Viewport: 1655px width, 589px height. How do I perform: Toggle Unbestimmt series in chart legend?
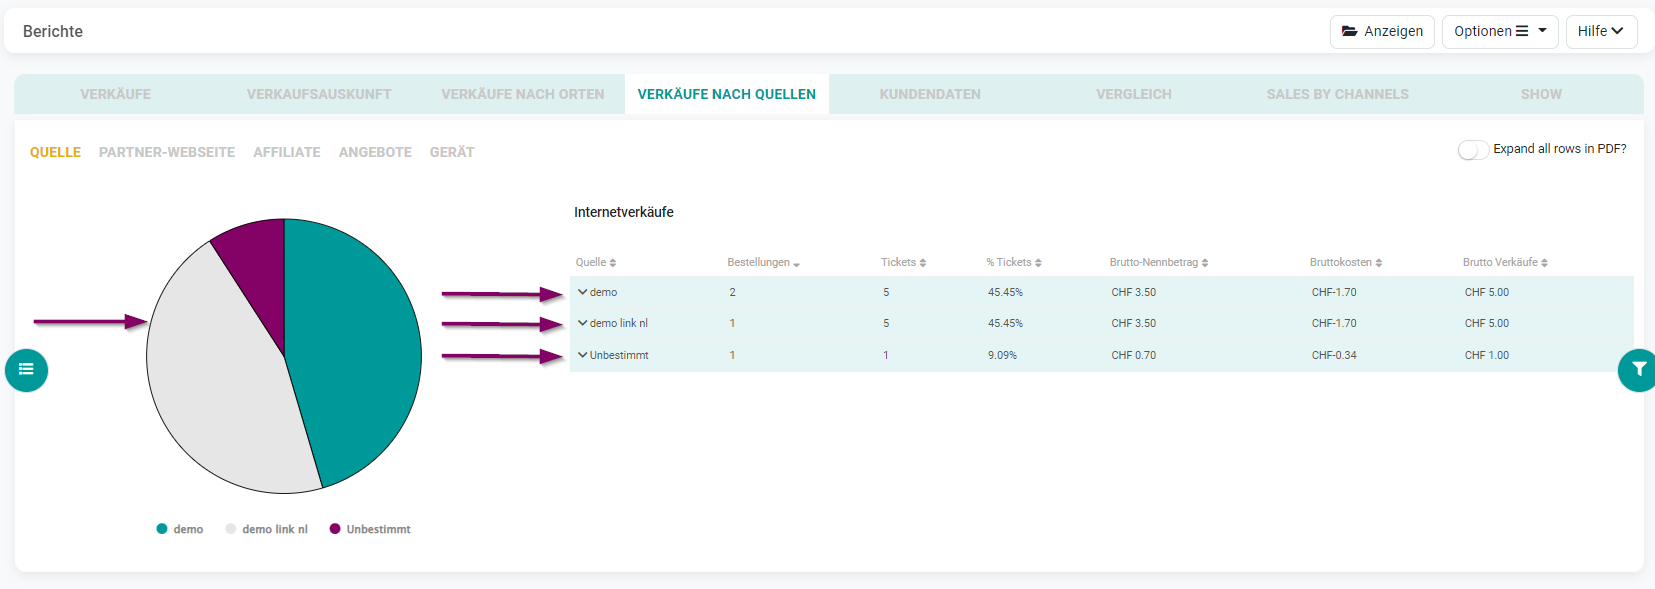tap(370, 529)
